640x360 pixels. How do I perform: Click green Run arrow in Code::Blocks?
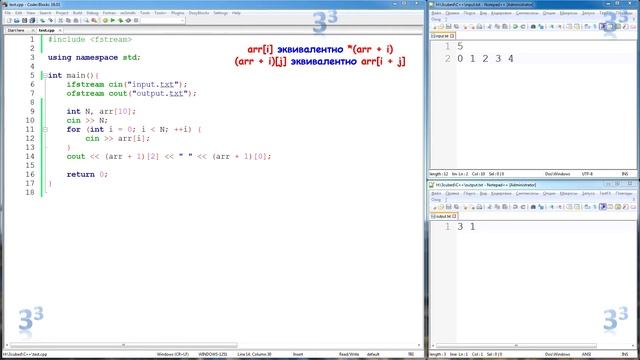click(113, 20)
